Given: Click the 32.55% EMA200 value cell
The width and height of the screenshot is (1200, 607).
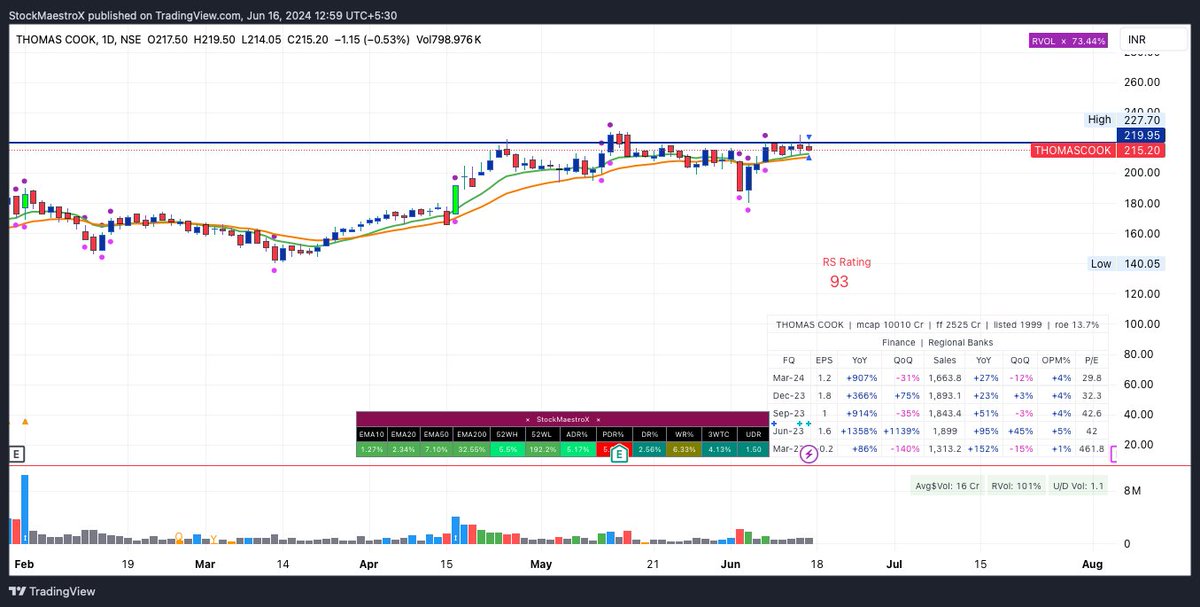Looking at the screenshot, I should (x=473, y=450).
